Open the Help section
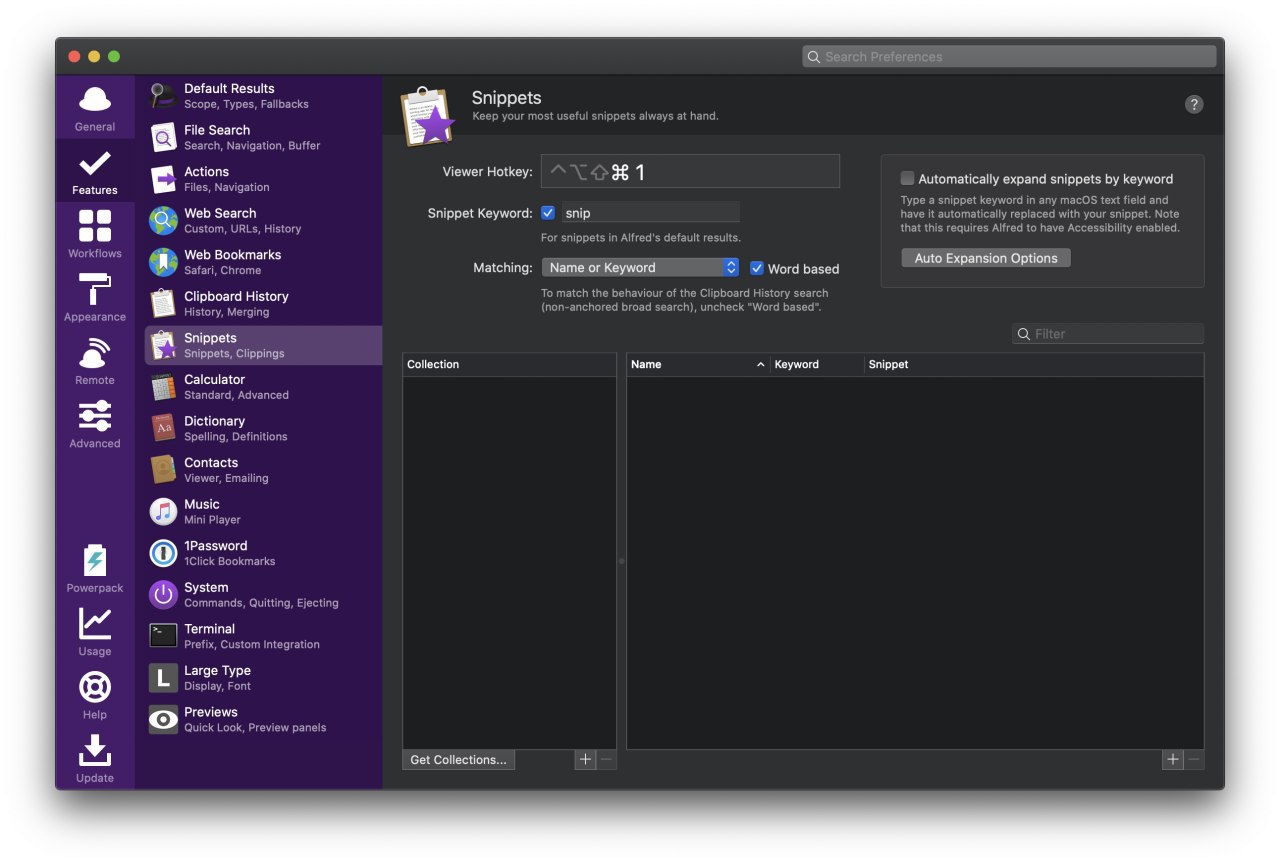The height and width of the screenshot is (863, 1280). pos(95,695)
